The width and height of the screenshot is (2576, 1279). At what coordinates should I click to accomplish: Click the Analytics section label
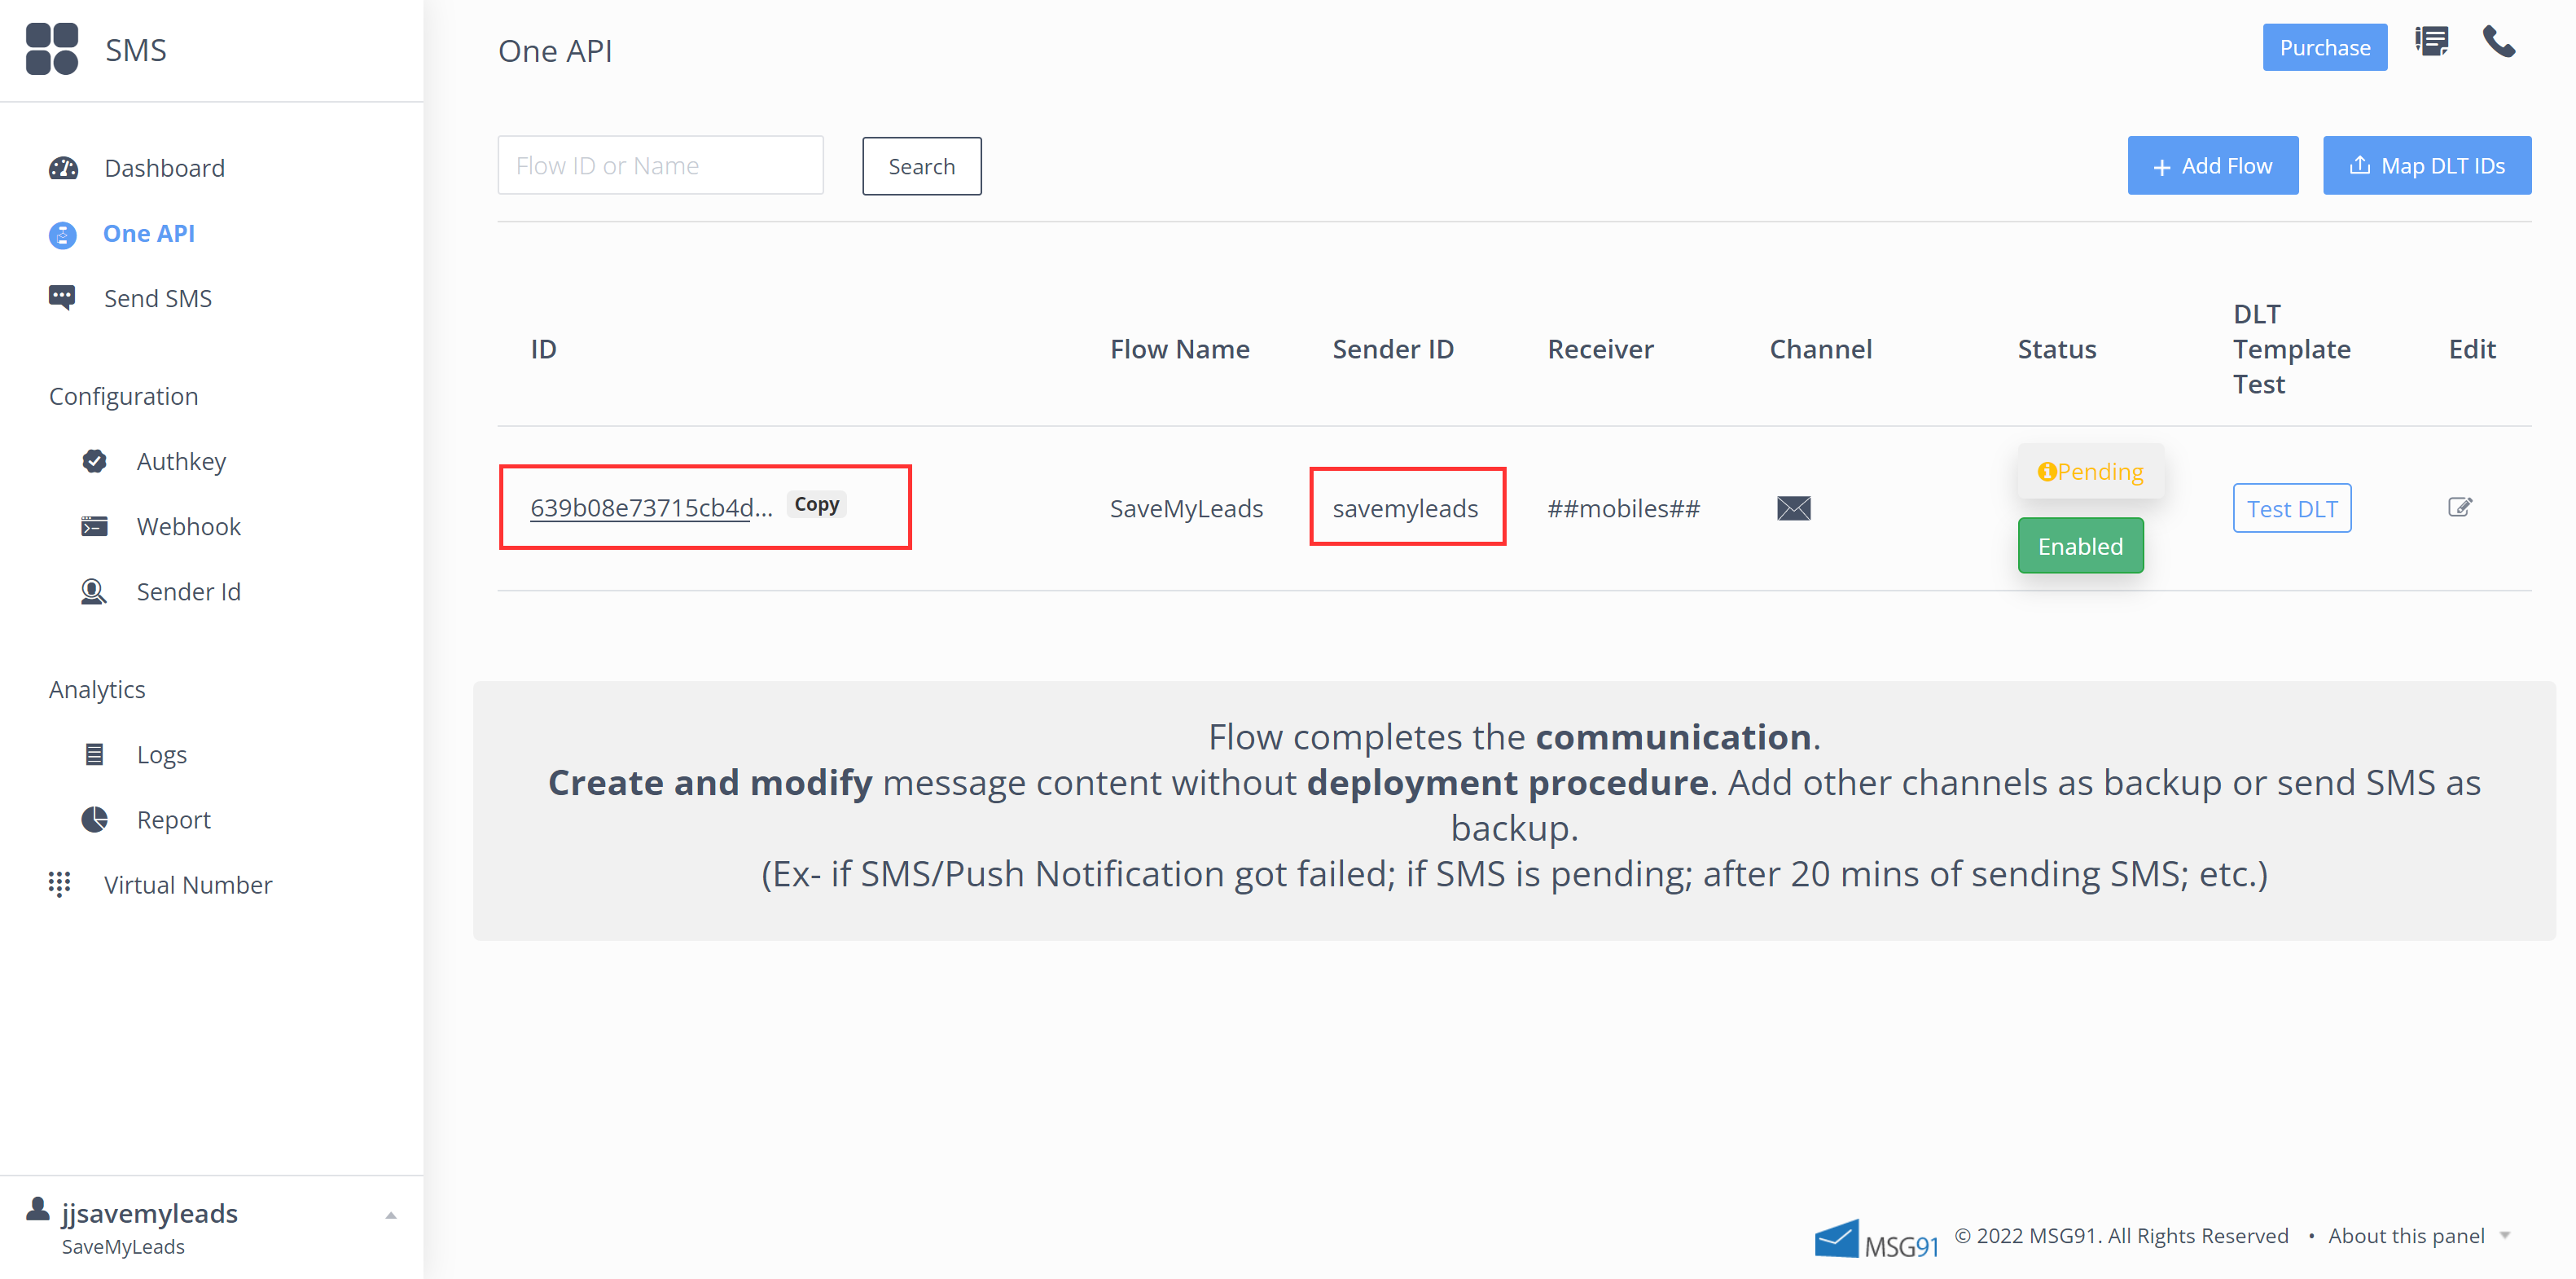[x=97, y=689]
